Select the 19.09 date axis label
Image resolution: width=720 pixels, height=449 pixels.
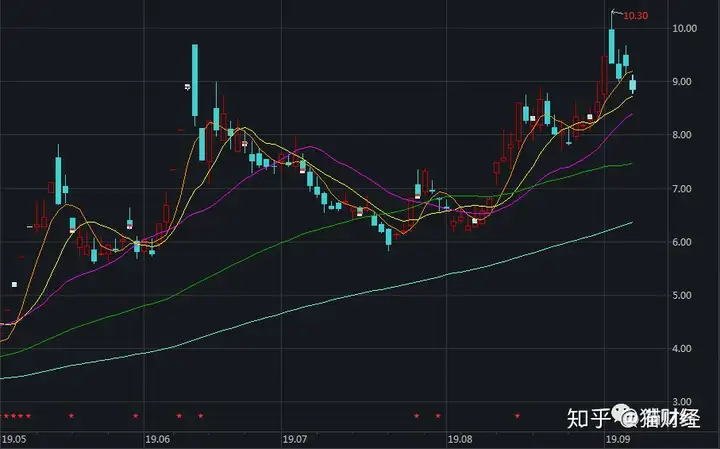[618, 439]
